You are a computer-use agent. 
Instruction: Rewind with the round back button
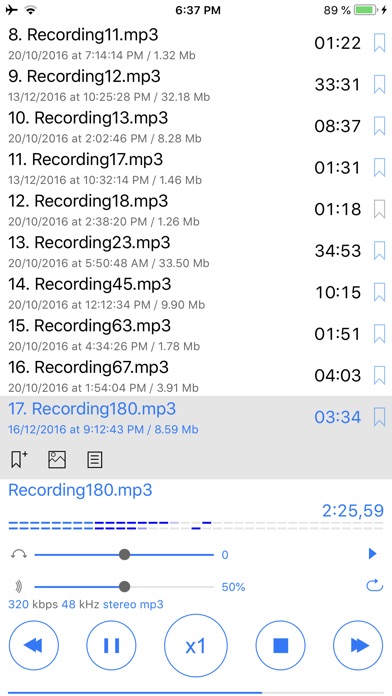coord(34,645)
